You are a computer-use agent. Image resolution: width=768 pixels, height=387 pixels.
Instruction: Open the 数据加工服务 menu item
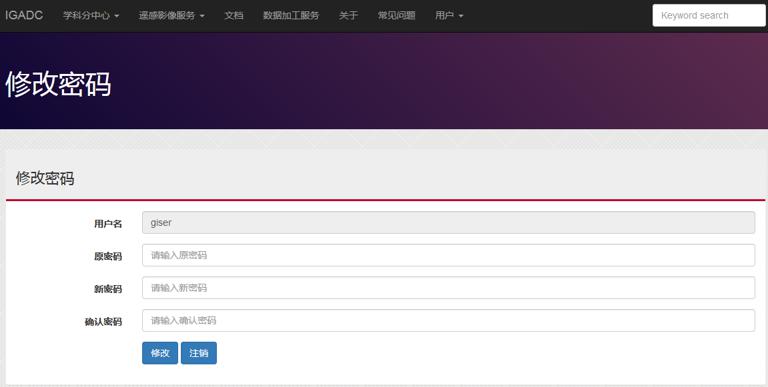291,16
